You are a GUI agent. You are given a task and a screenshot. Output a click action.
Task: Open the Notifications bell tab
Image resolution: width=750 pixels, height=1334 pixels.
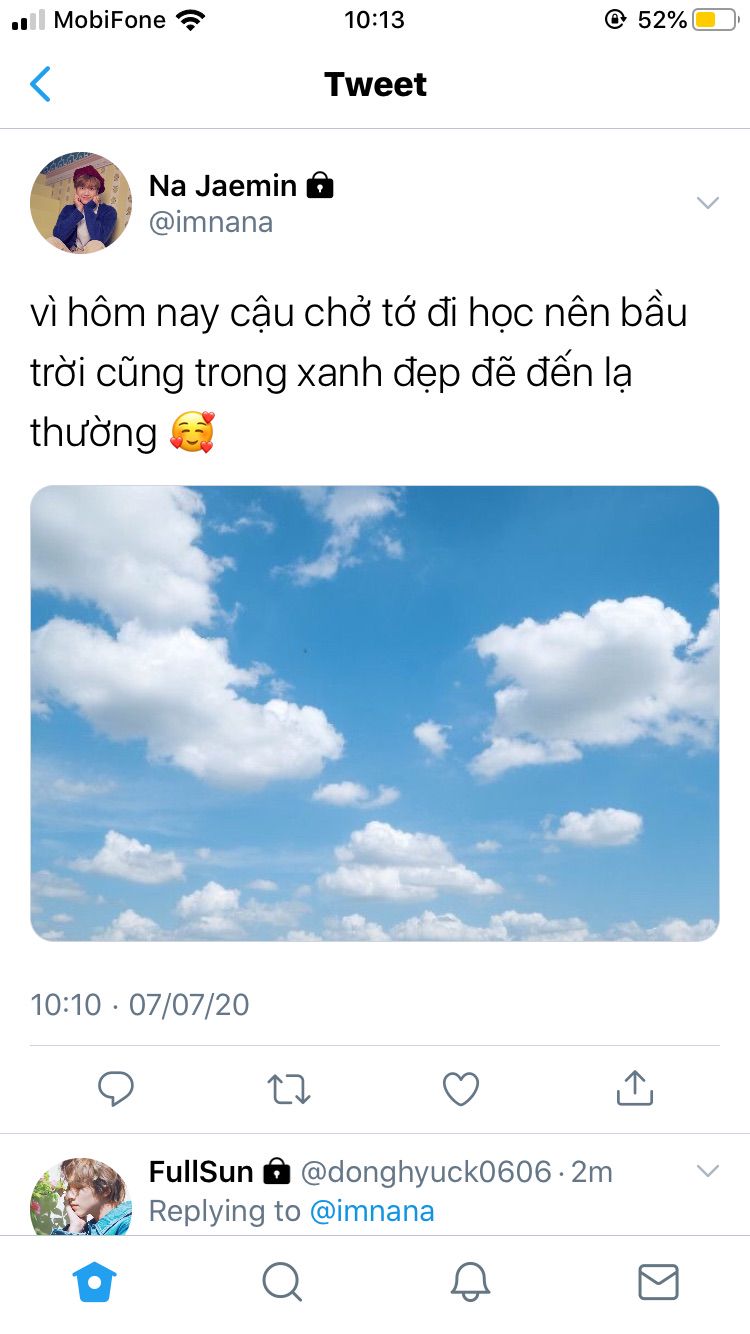tap(470, 1281)
